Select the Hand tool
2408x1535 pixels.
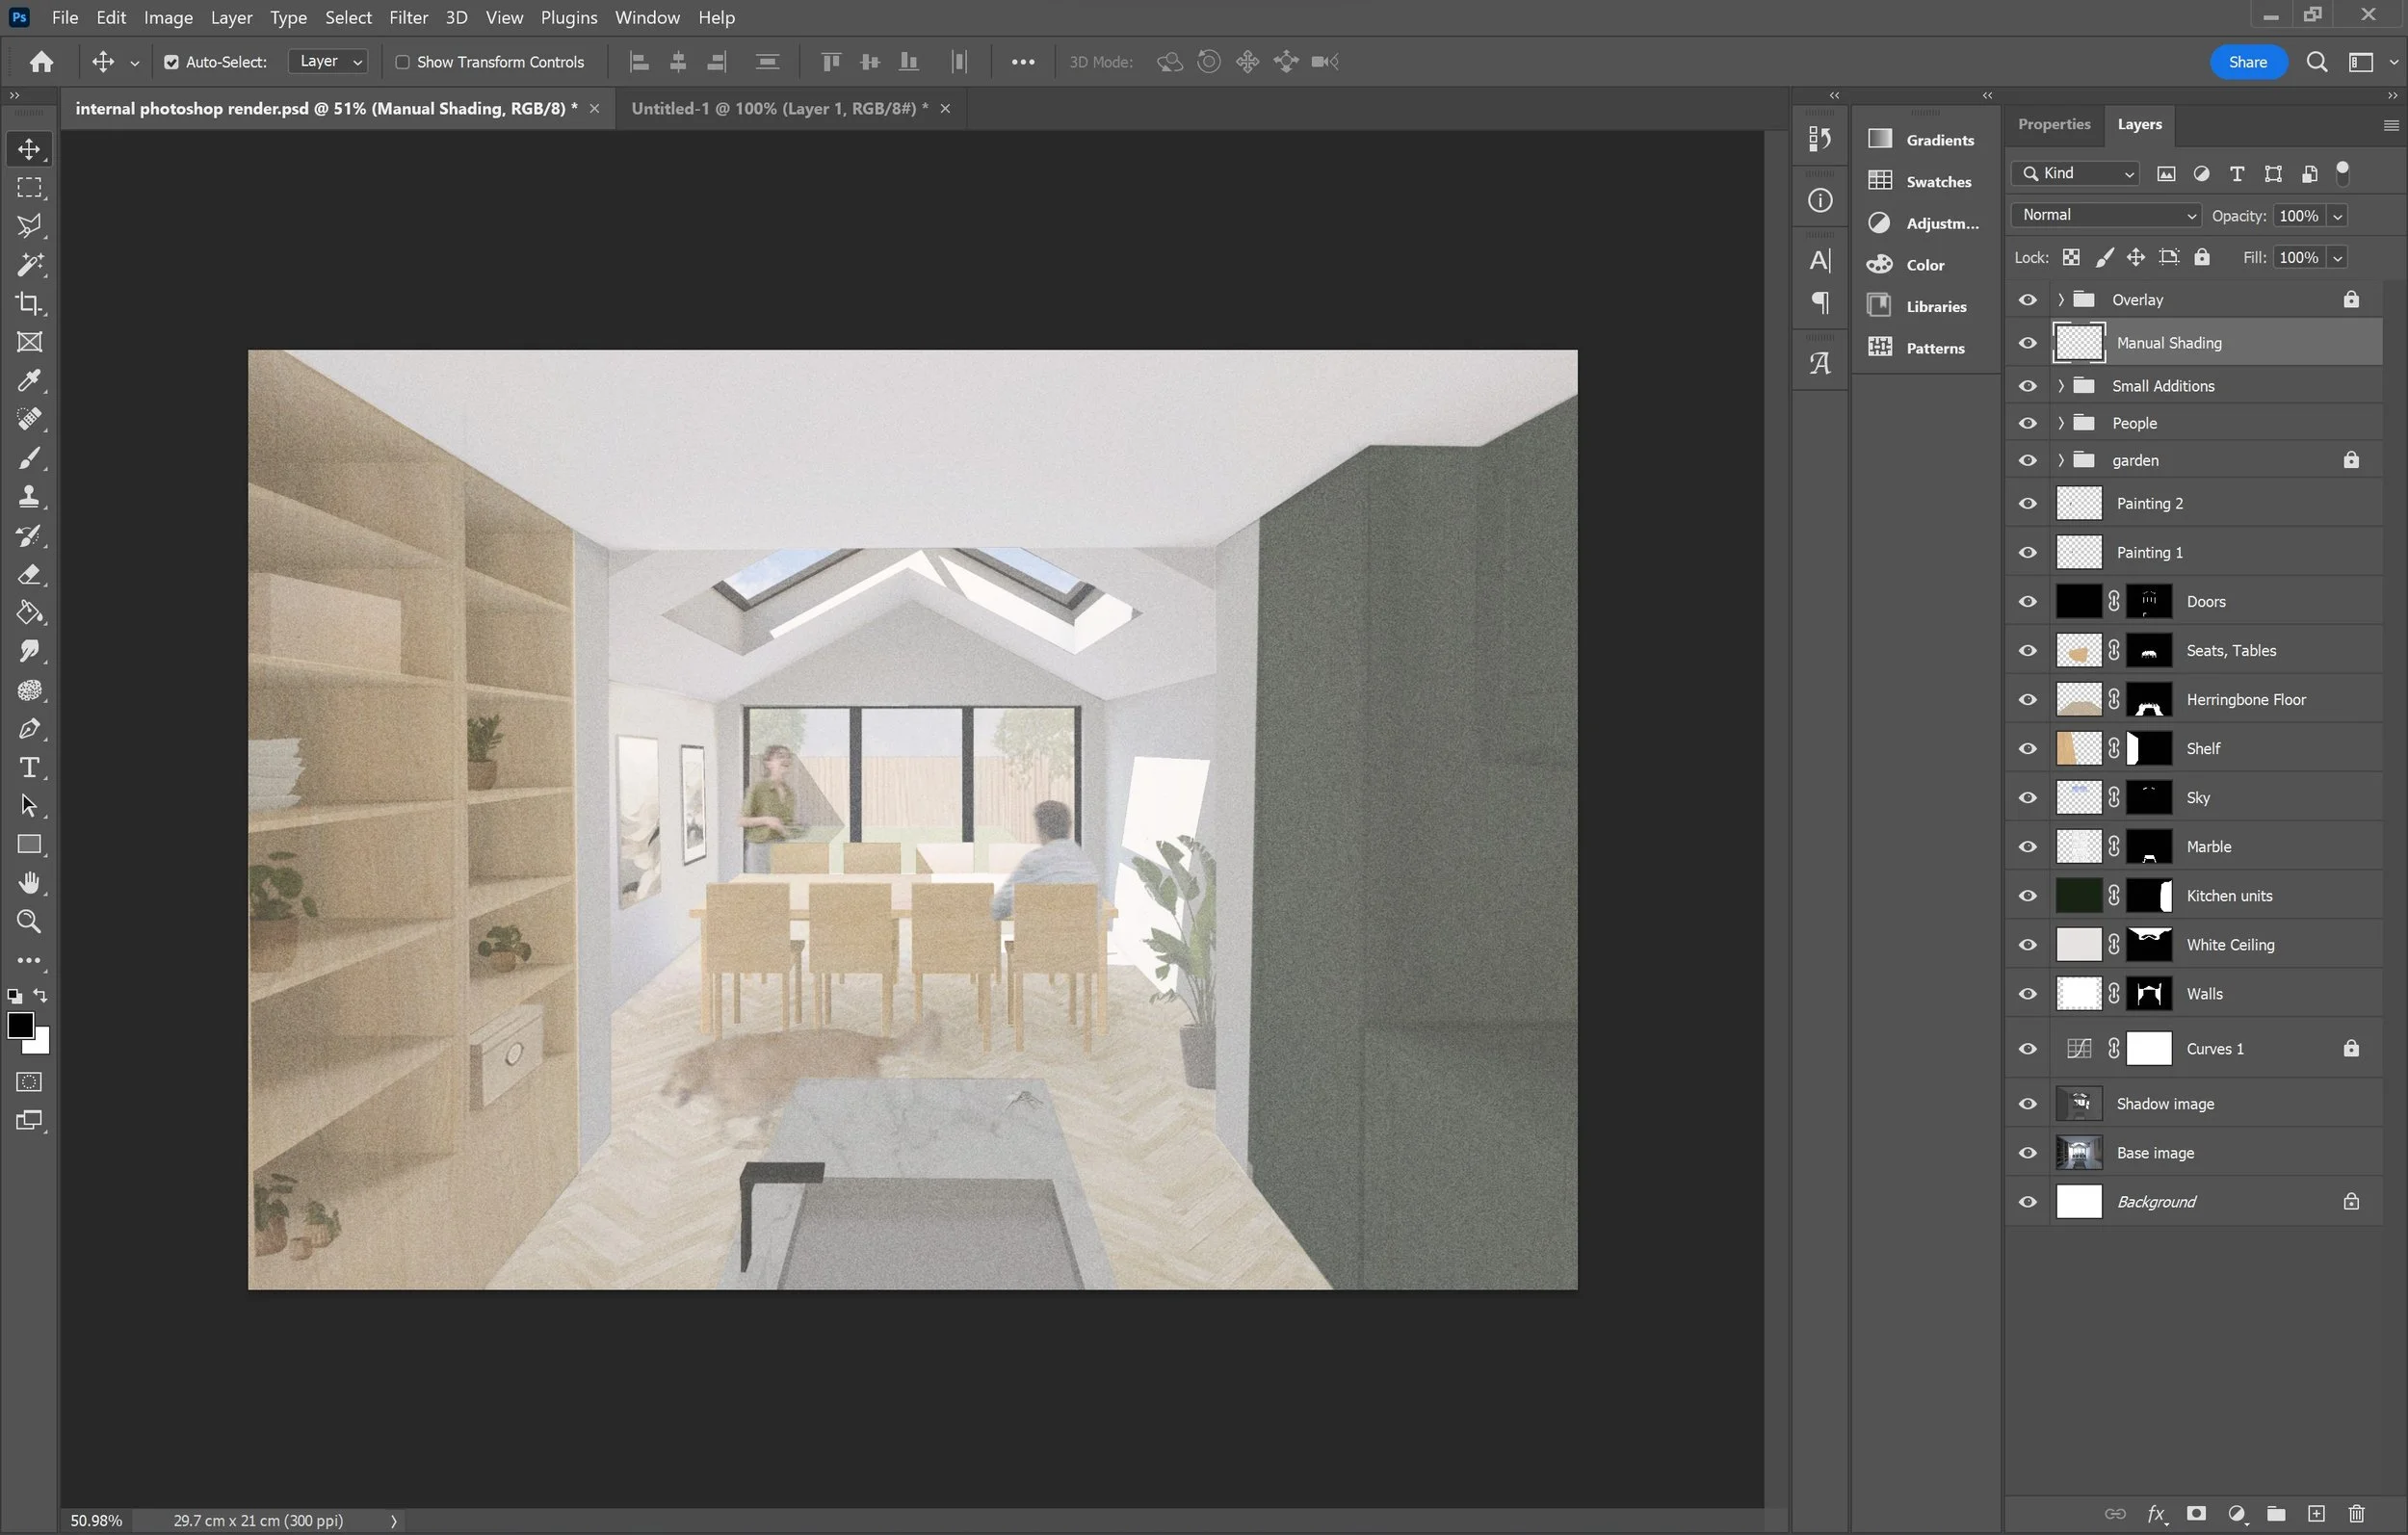click(x=29, y=883)
